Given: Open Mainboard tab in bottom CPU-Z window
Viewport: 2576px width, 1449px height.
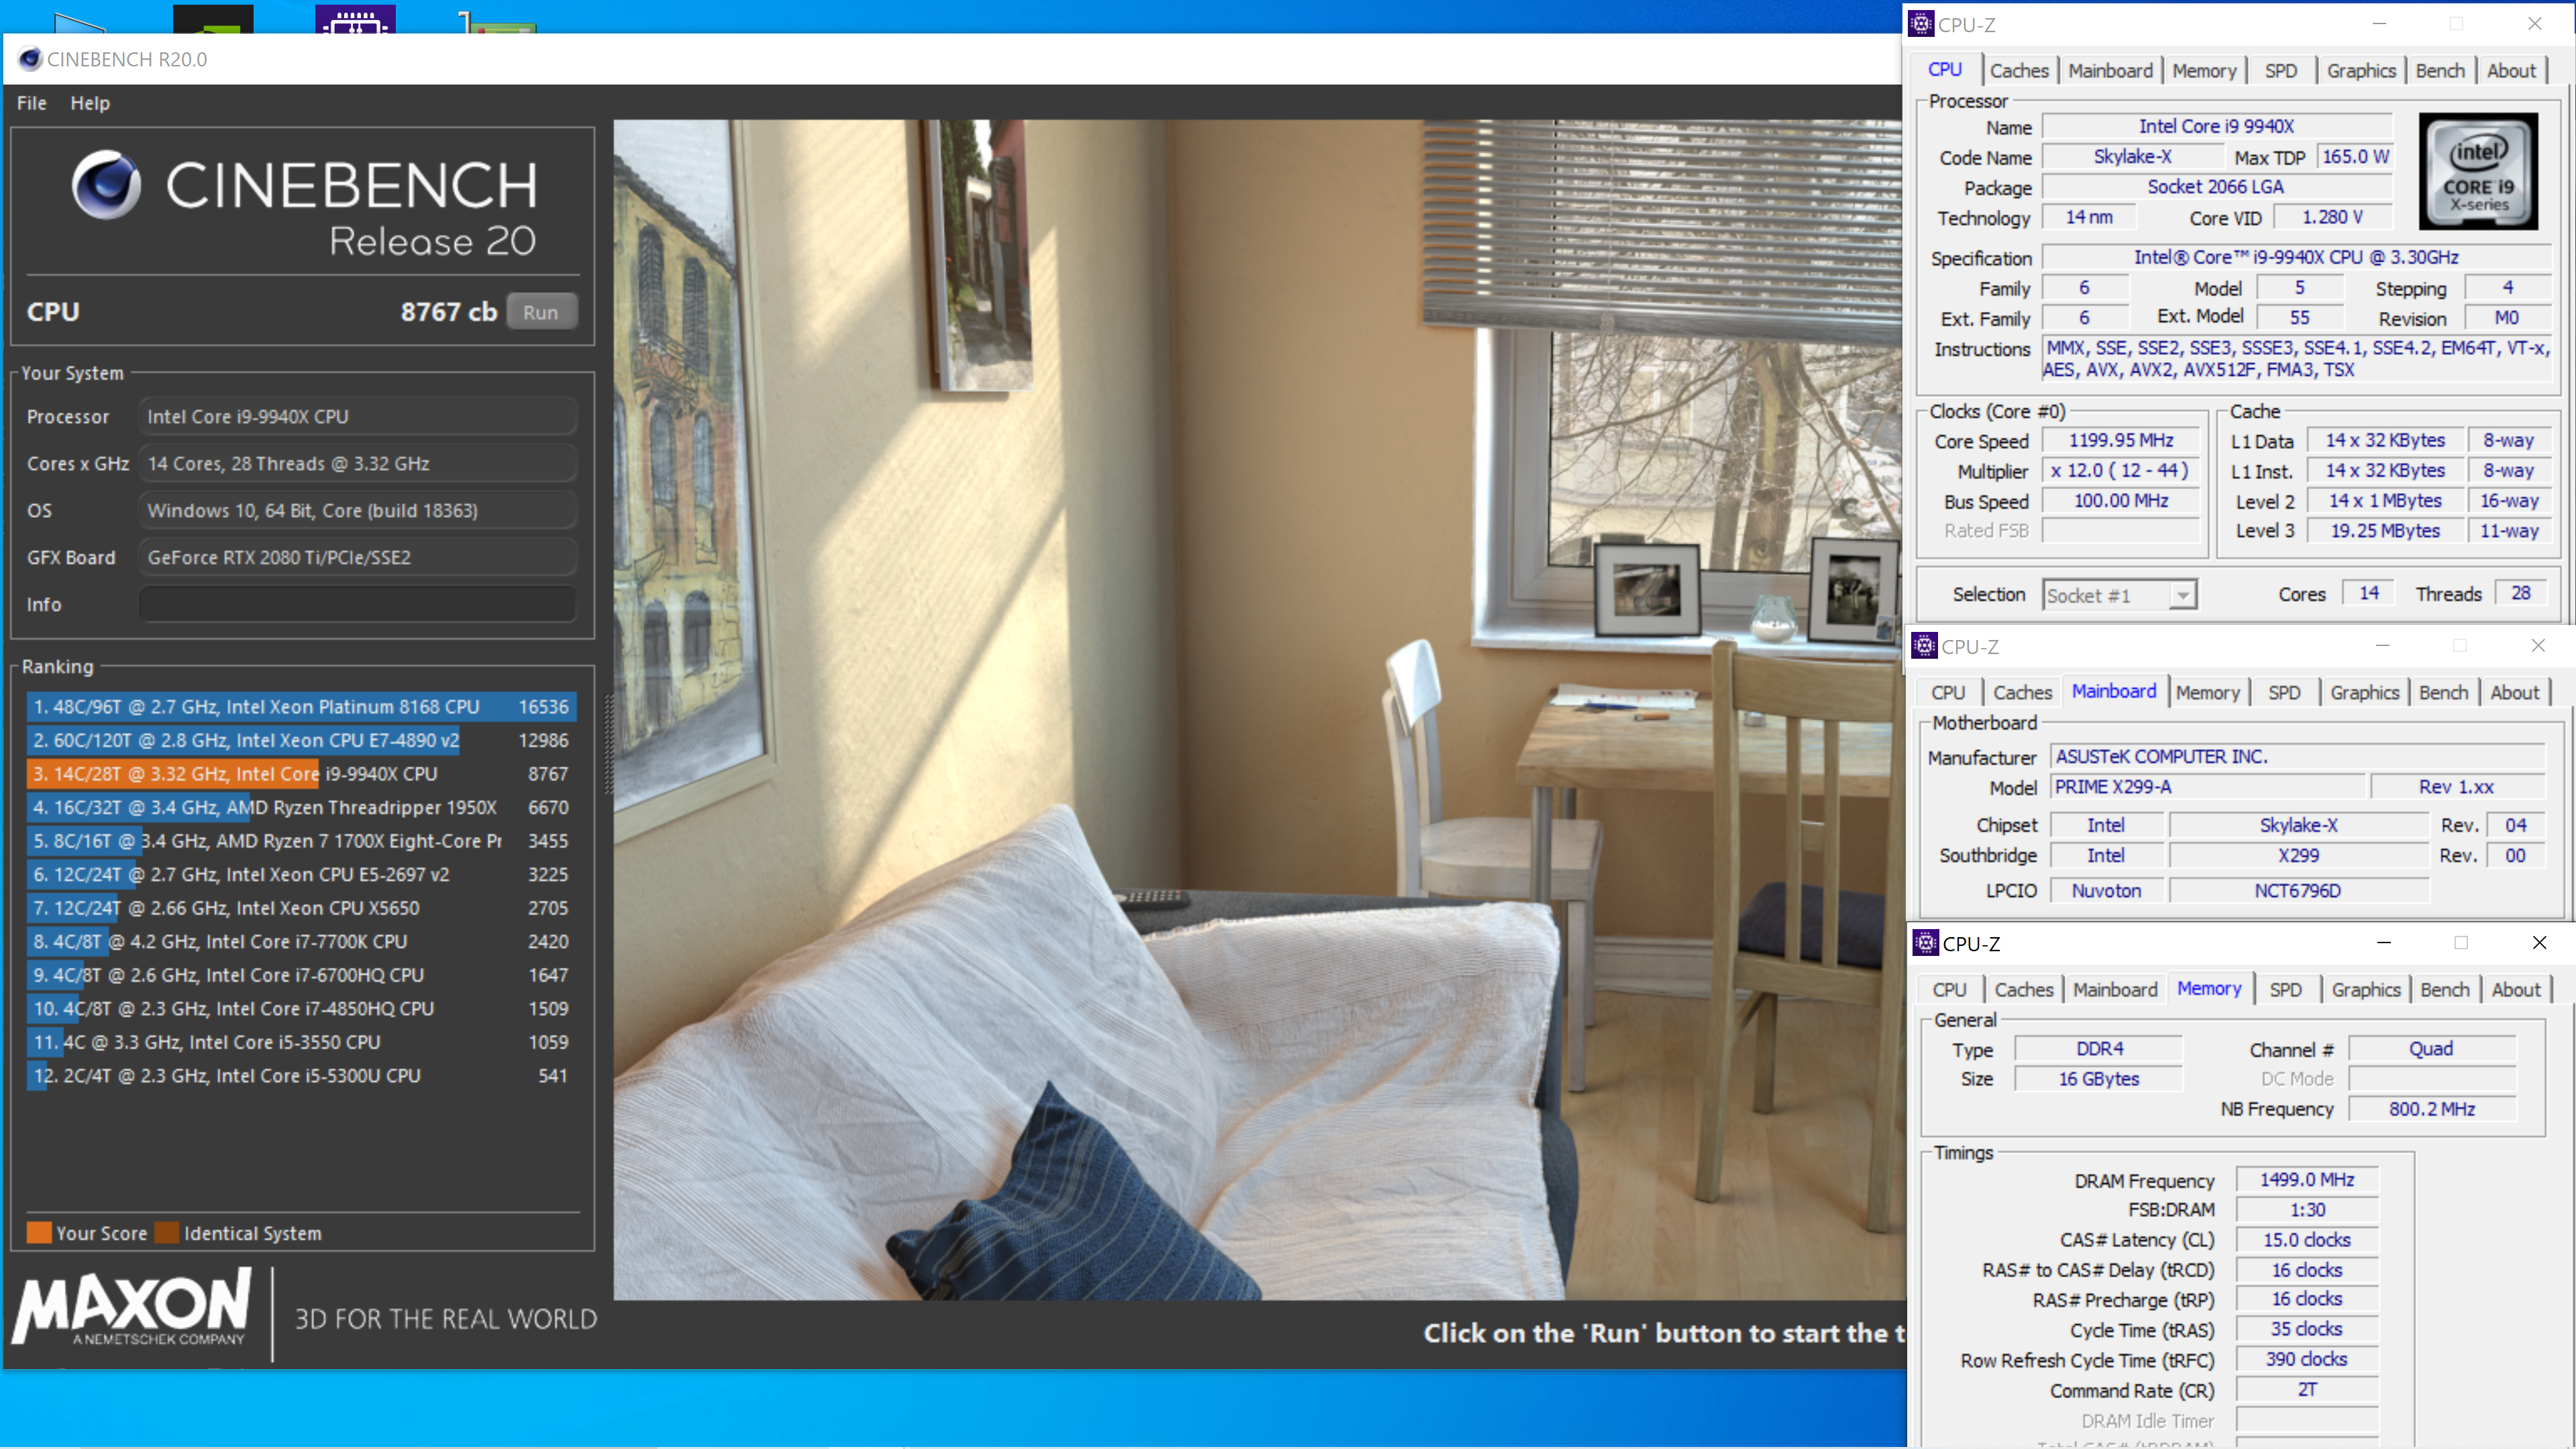Looking at the screenshot, I should (2115, 990).
